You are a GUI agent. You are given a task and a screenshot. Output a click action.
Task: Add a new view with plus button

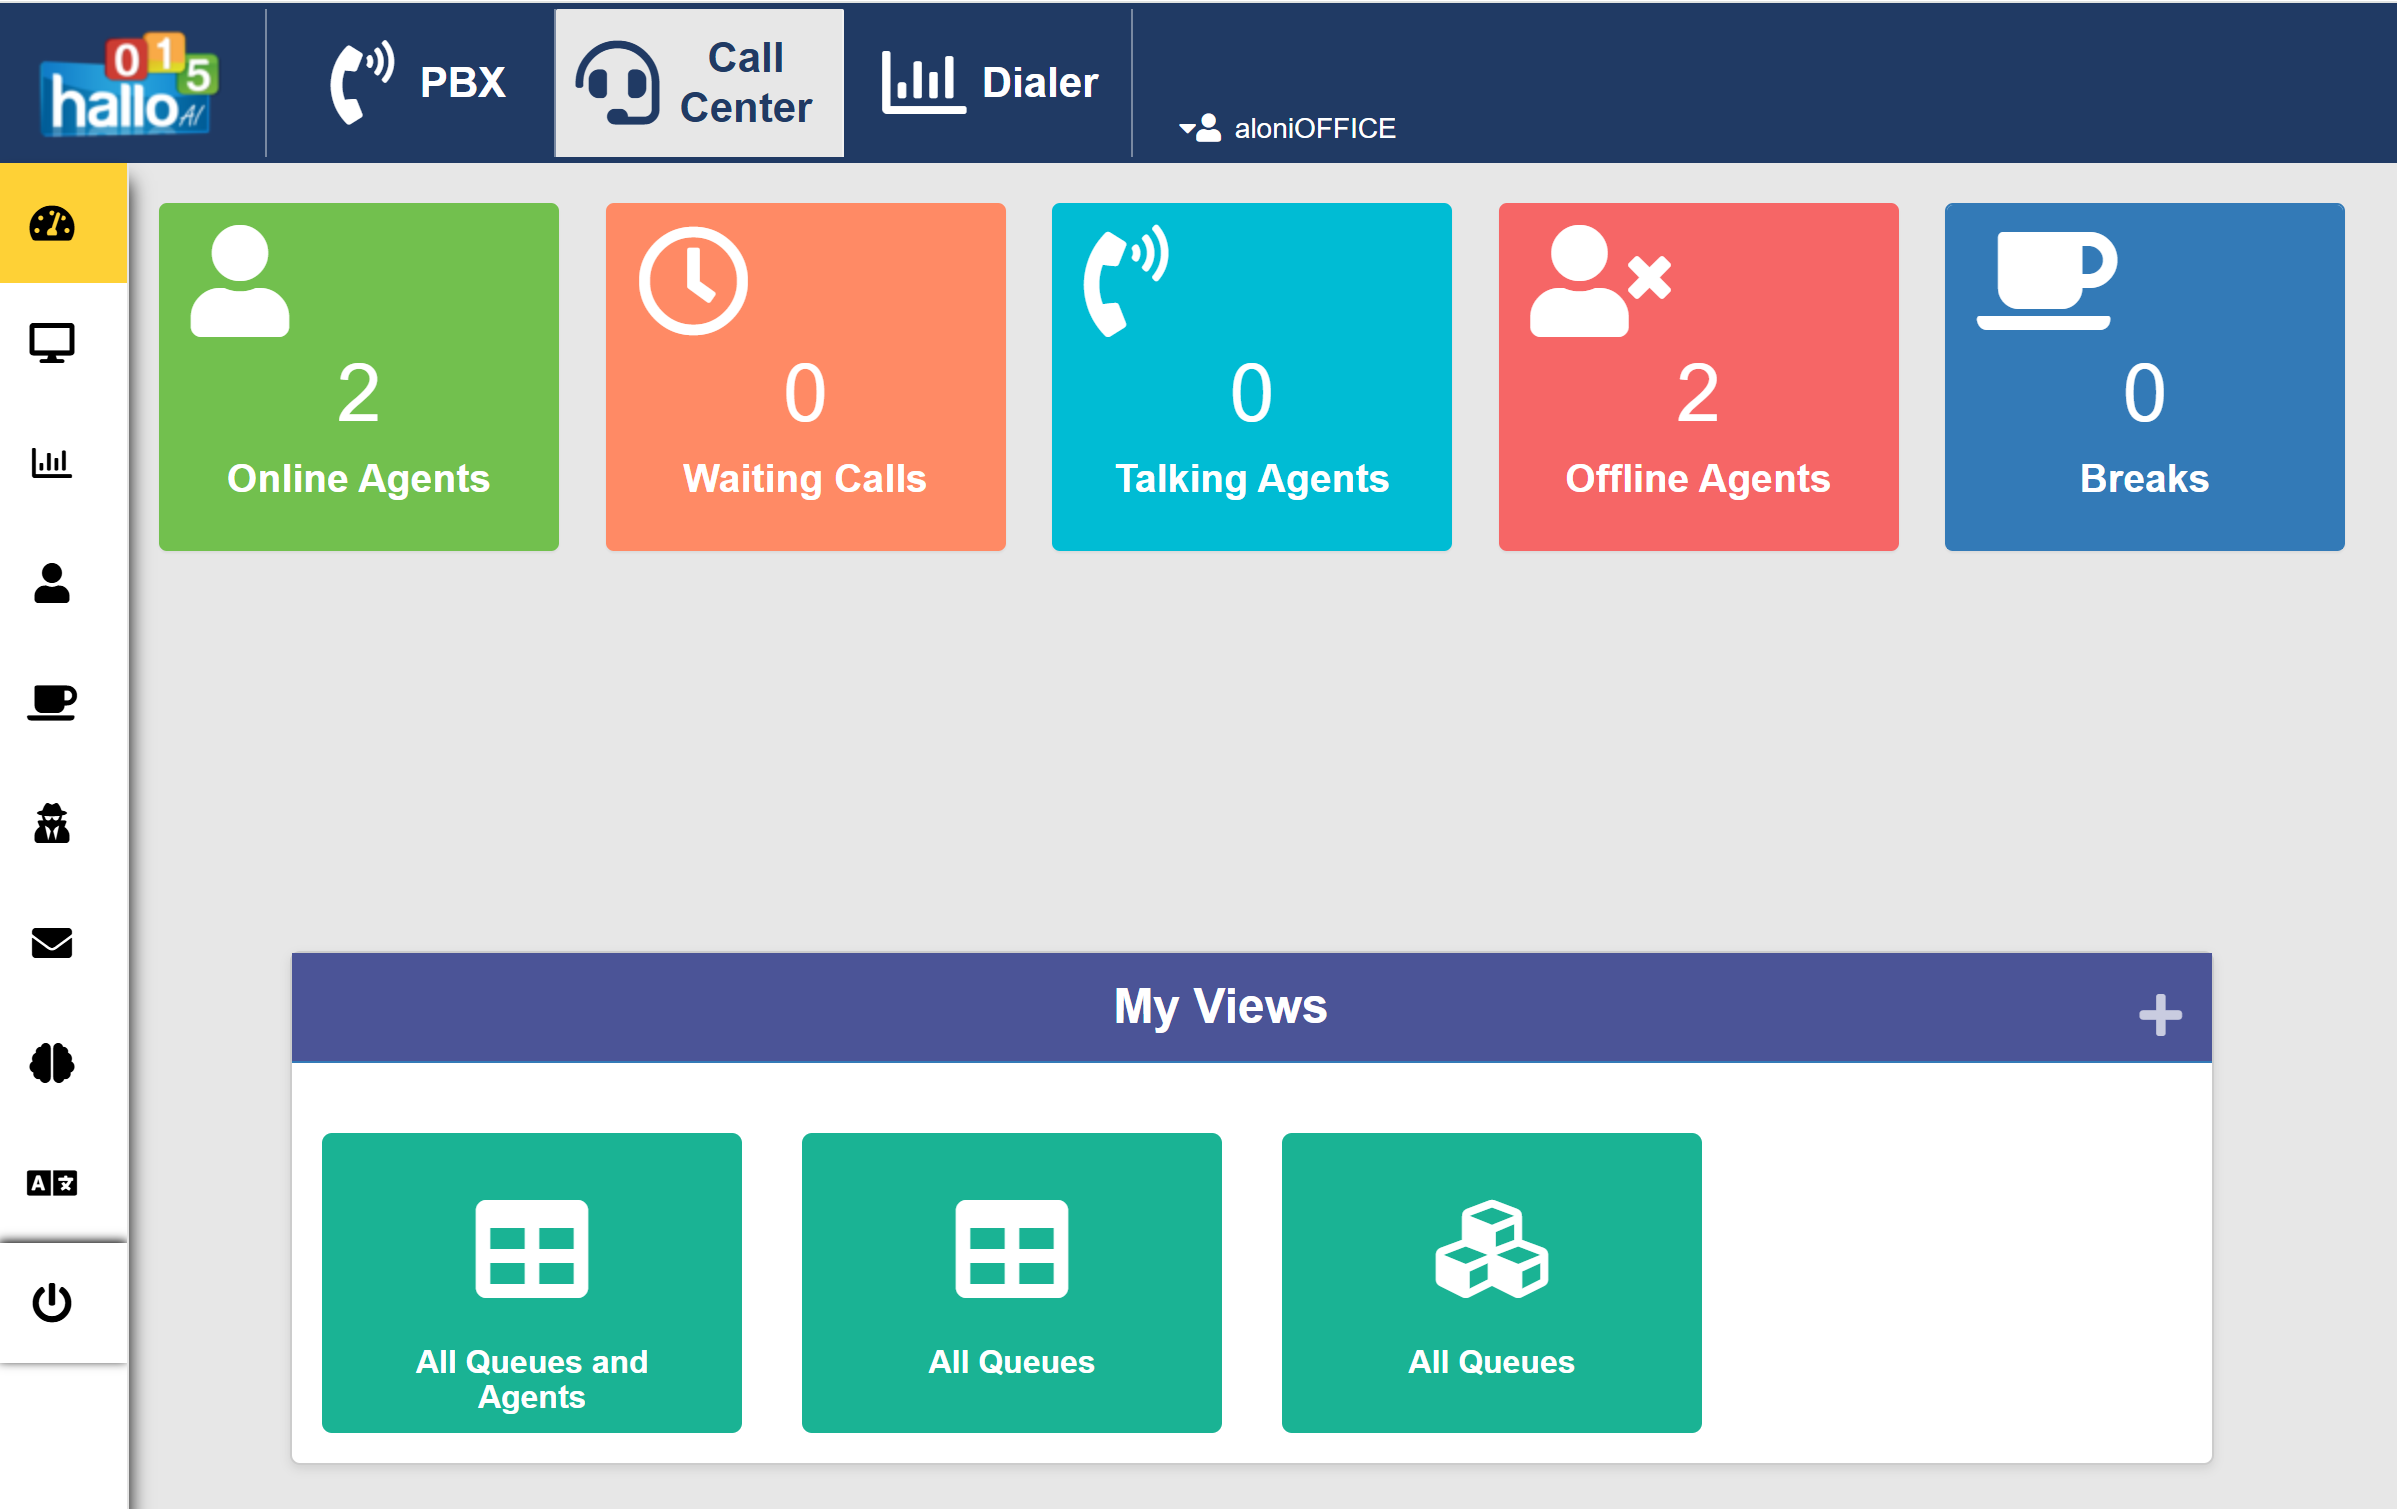pyautogui.click(x=2160, y=1015)
